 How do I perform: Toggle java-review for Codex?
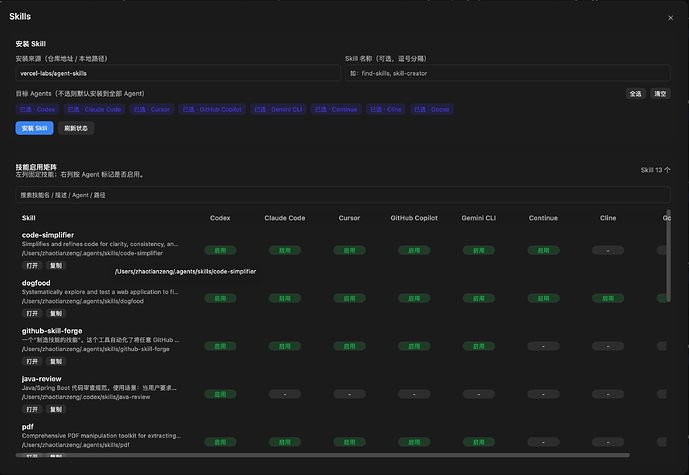pyautogui.click(x=220, y=394)
